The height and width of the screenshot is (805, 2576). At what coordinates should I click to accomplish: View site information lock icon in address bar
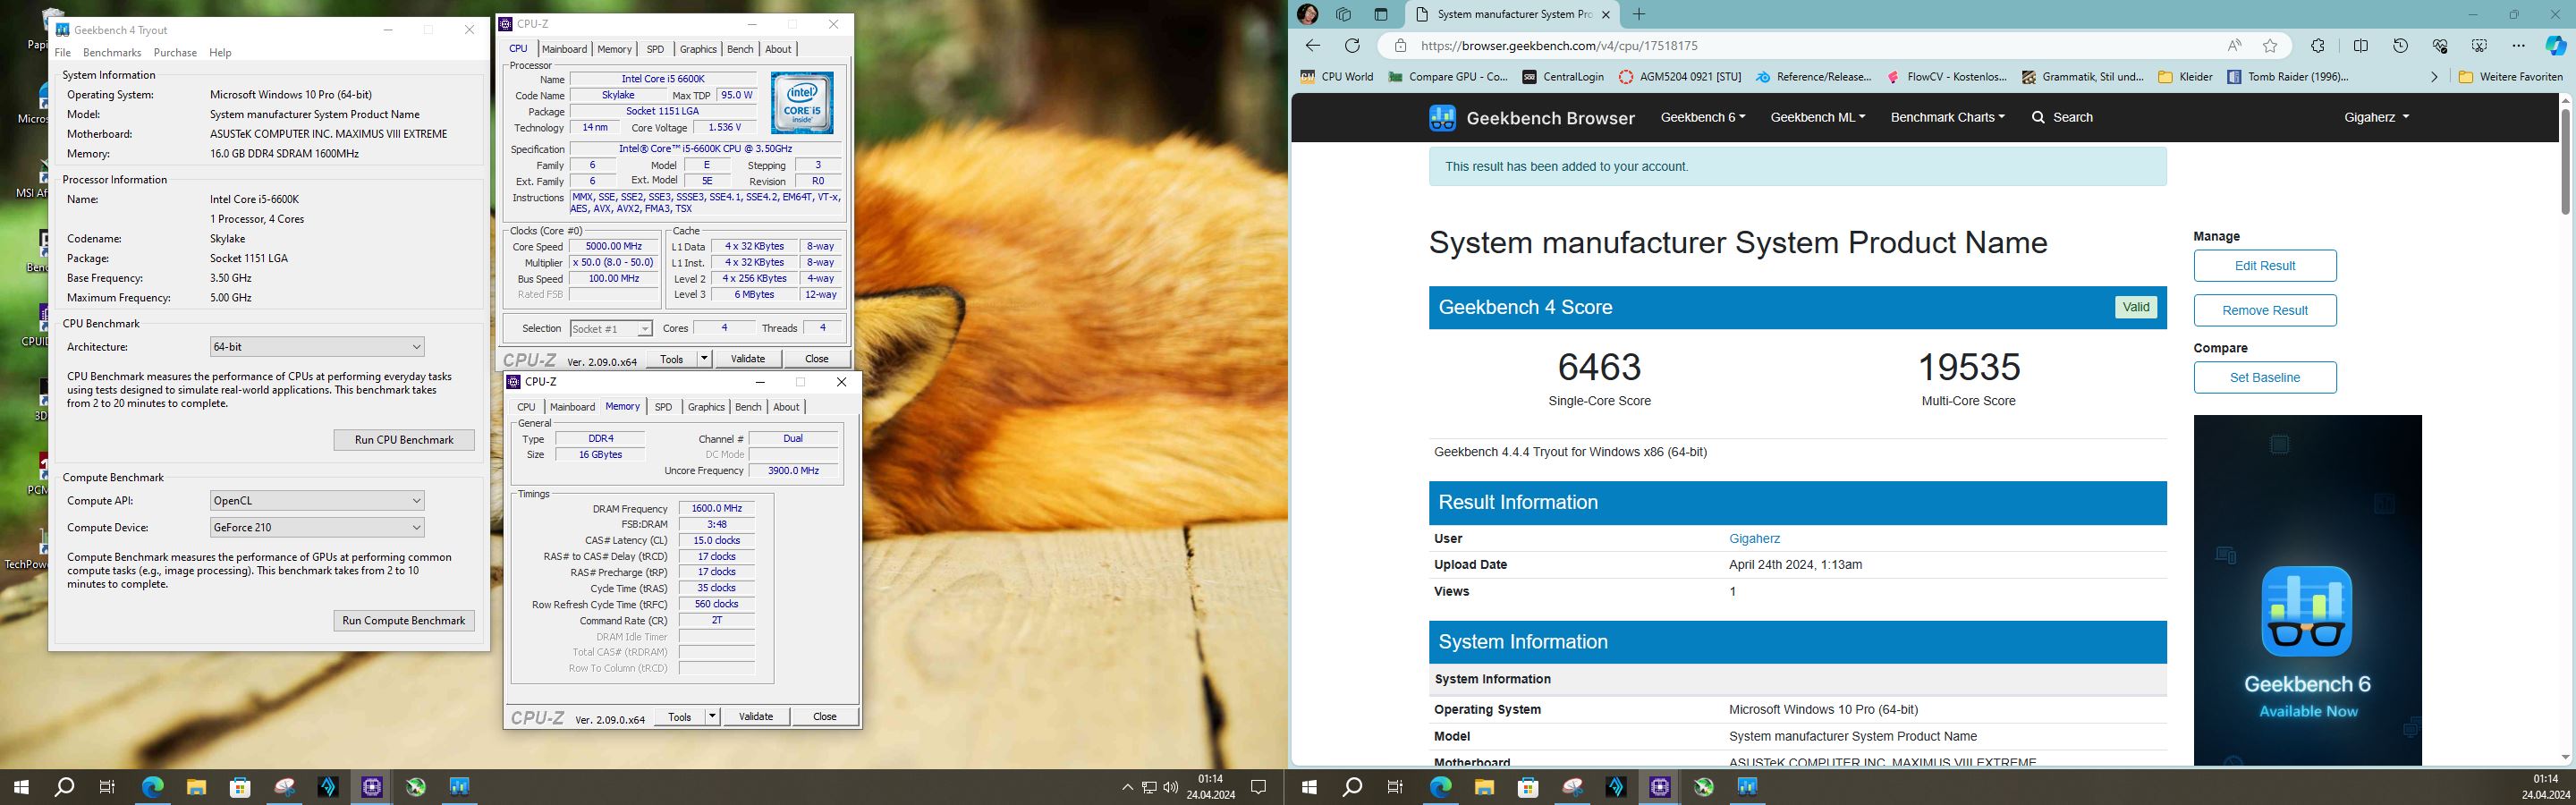pyautogui.click(x=1400, y=46)
